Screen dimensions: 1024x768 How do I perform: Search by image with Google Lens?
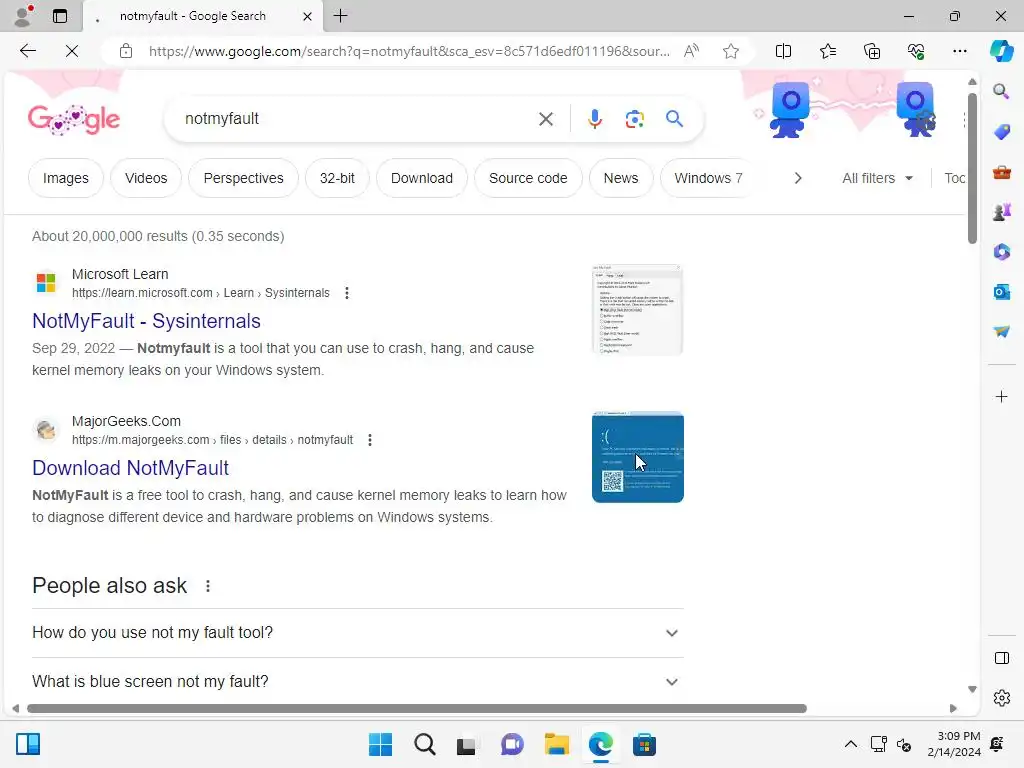(634, 119)
